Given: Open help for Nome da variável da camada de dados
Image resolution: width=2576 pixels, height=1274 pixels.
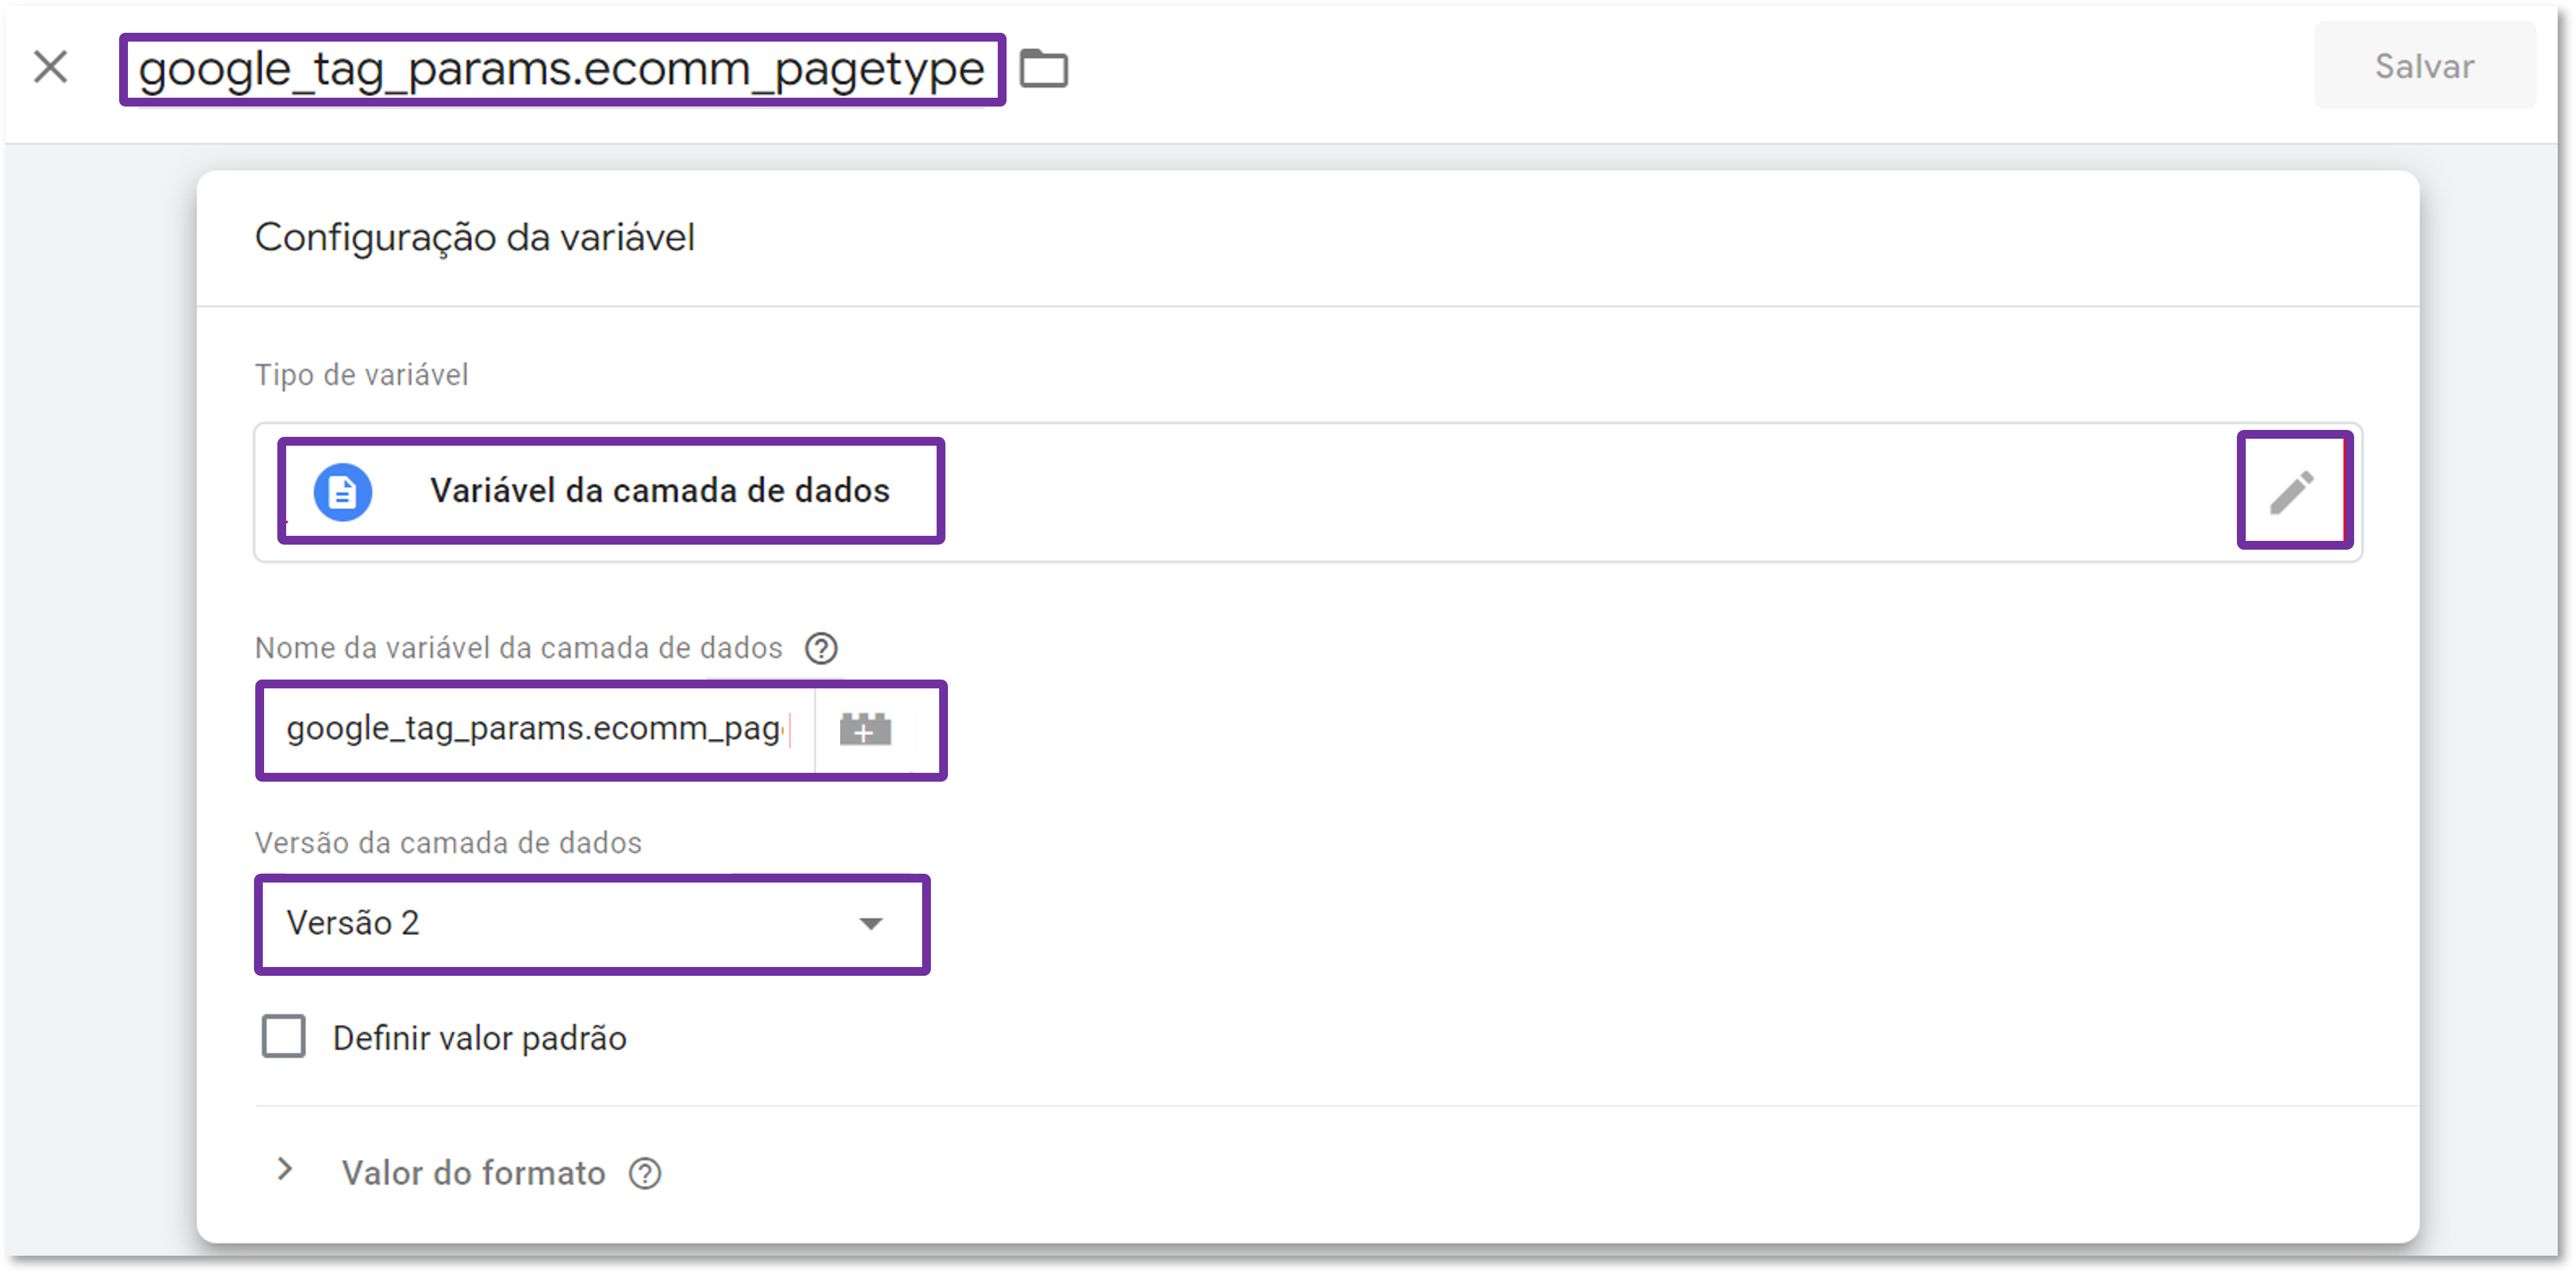Looking at the screenshot, I should pos(821,648).
